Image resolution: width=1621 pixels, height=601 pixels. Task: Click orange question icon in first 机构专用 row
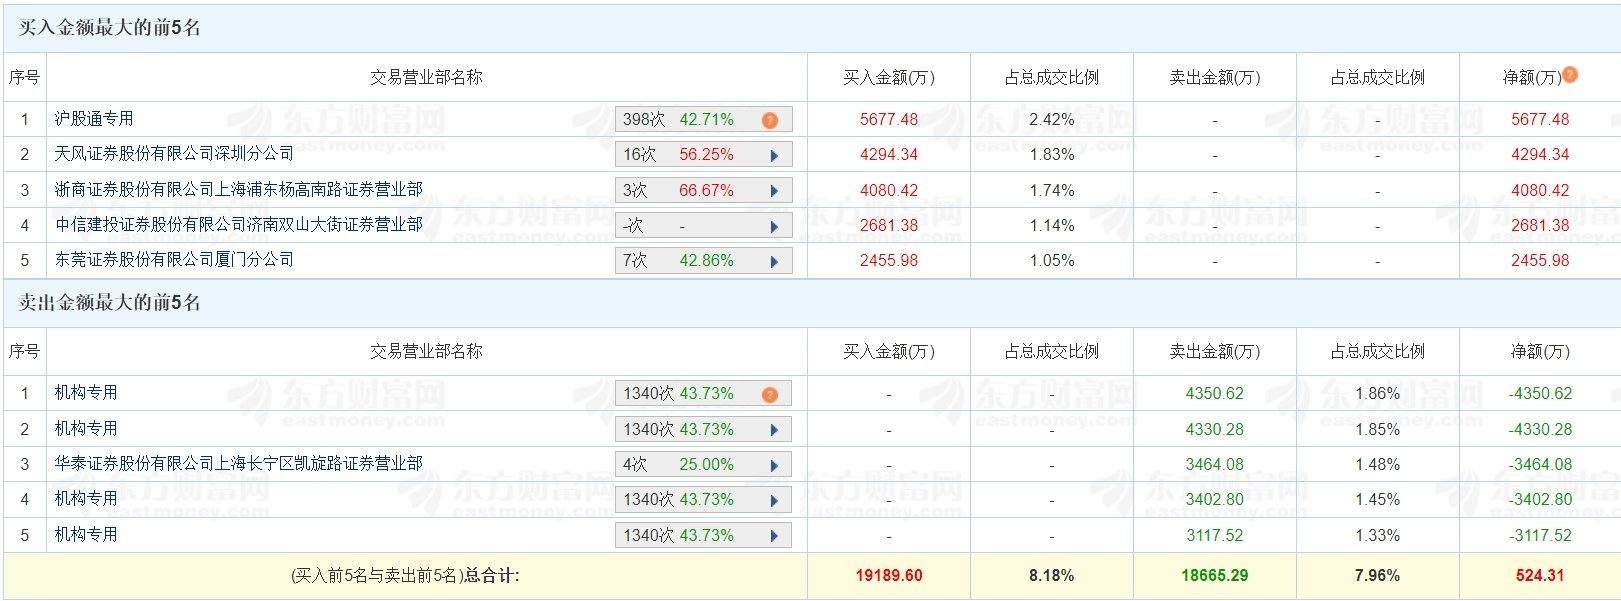[x=769, y=394]
